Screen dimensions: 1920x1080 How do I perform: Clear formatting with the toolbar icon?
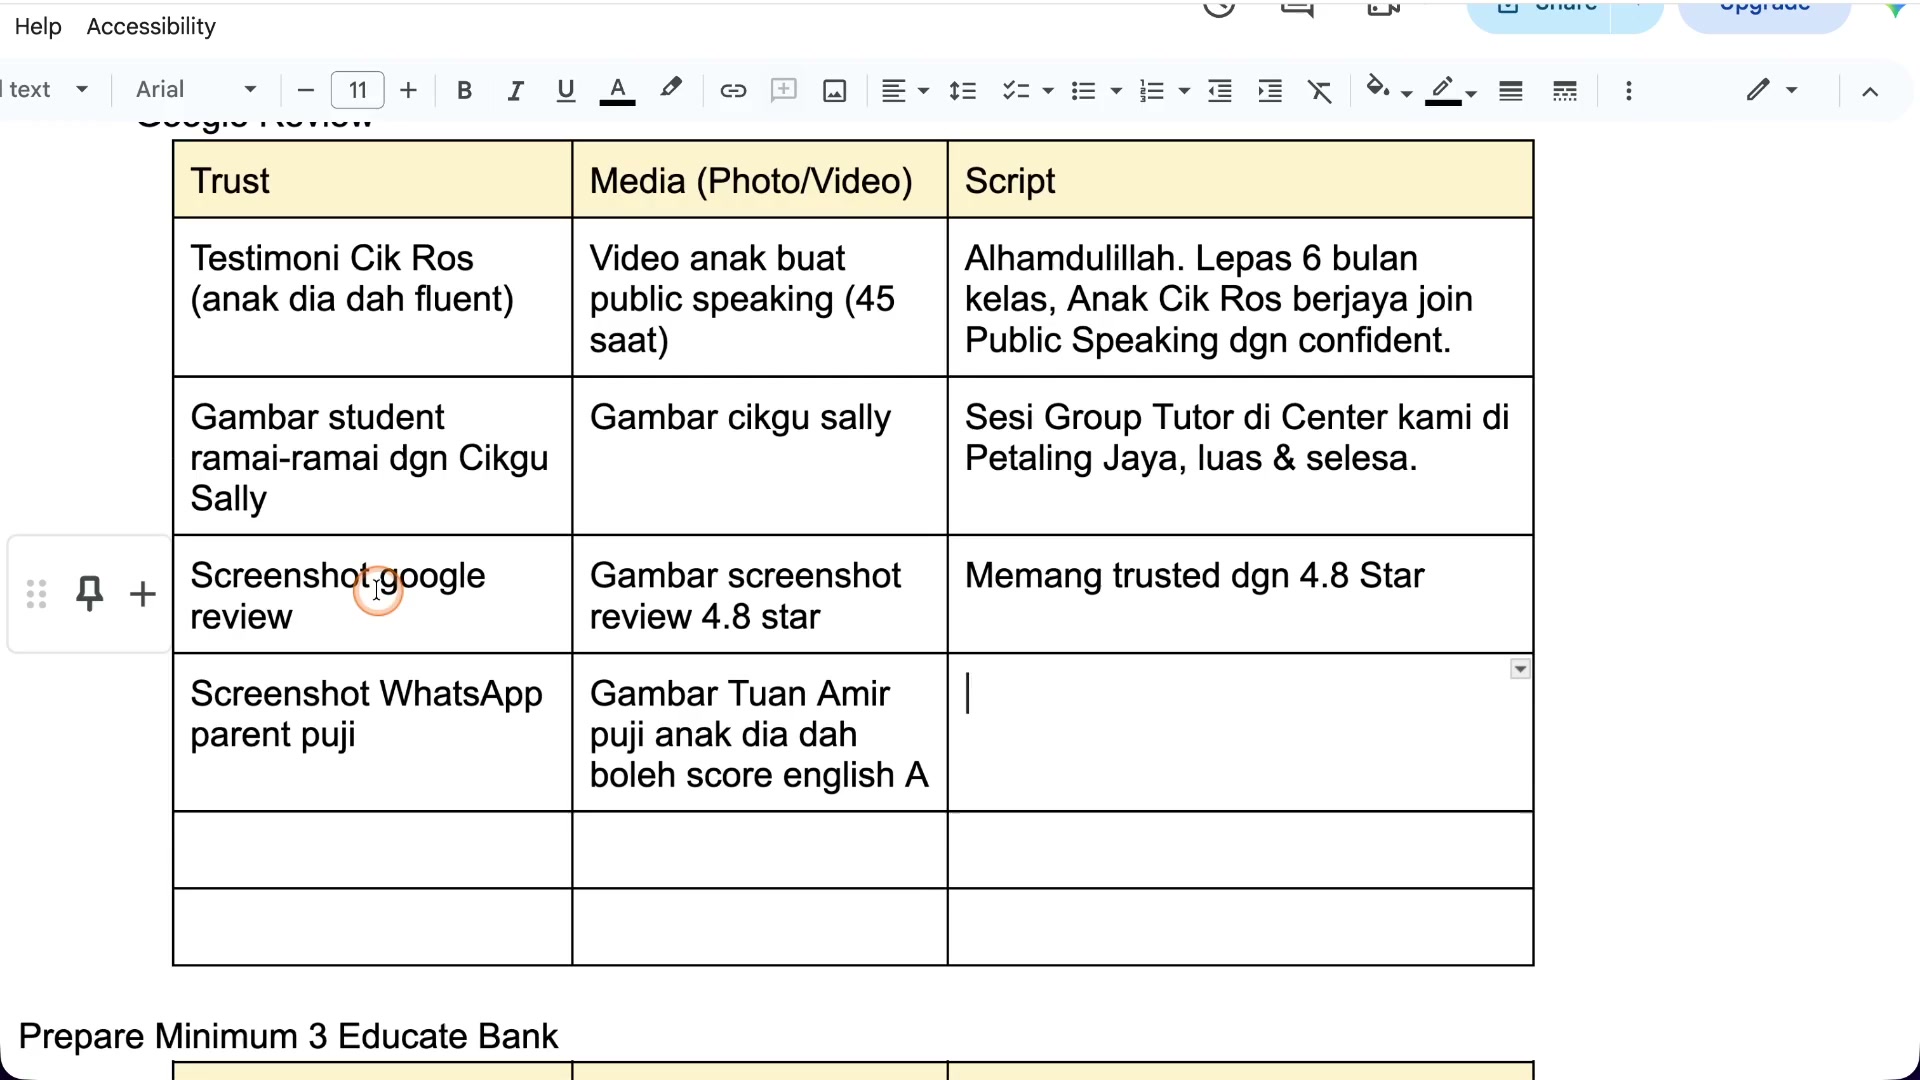pyautogui.click(x=1320, y=91)
